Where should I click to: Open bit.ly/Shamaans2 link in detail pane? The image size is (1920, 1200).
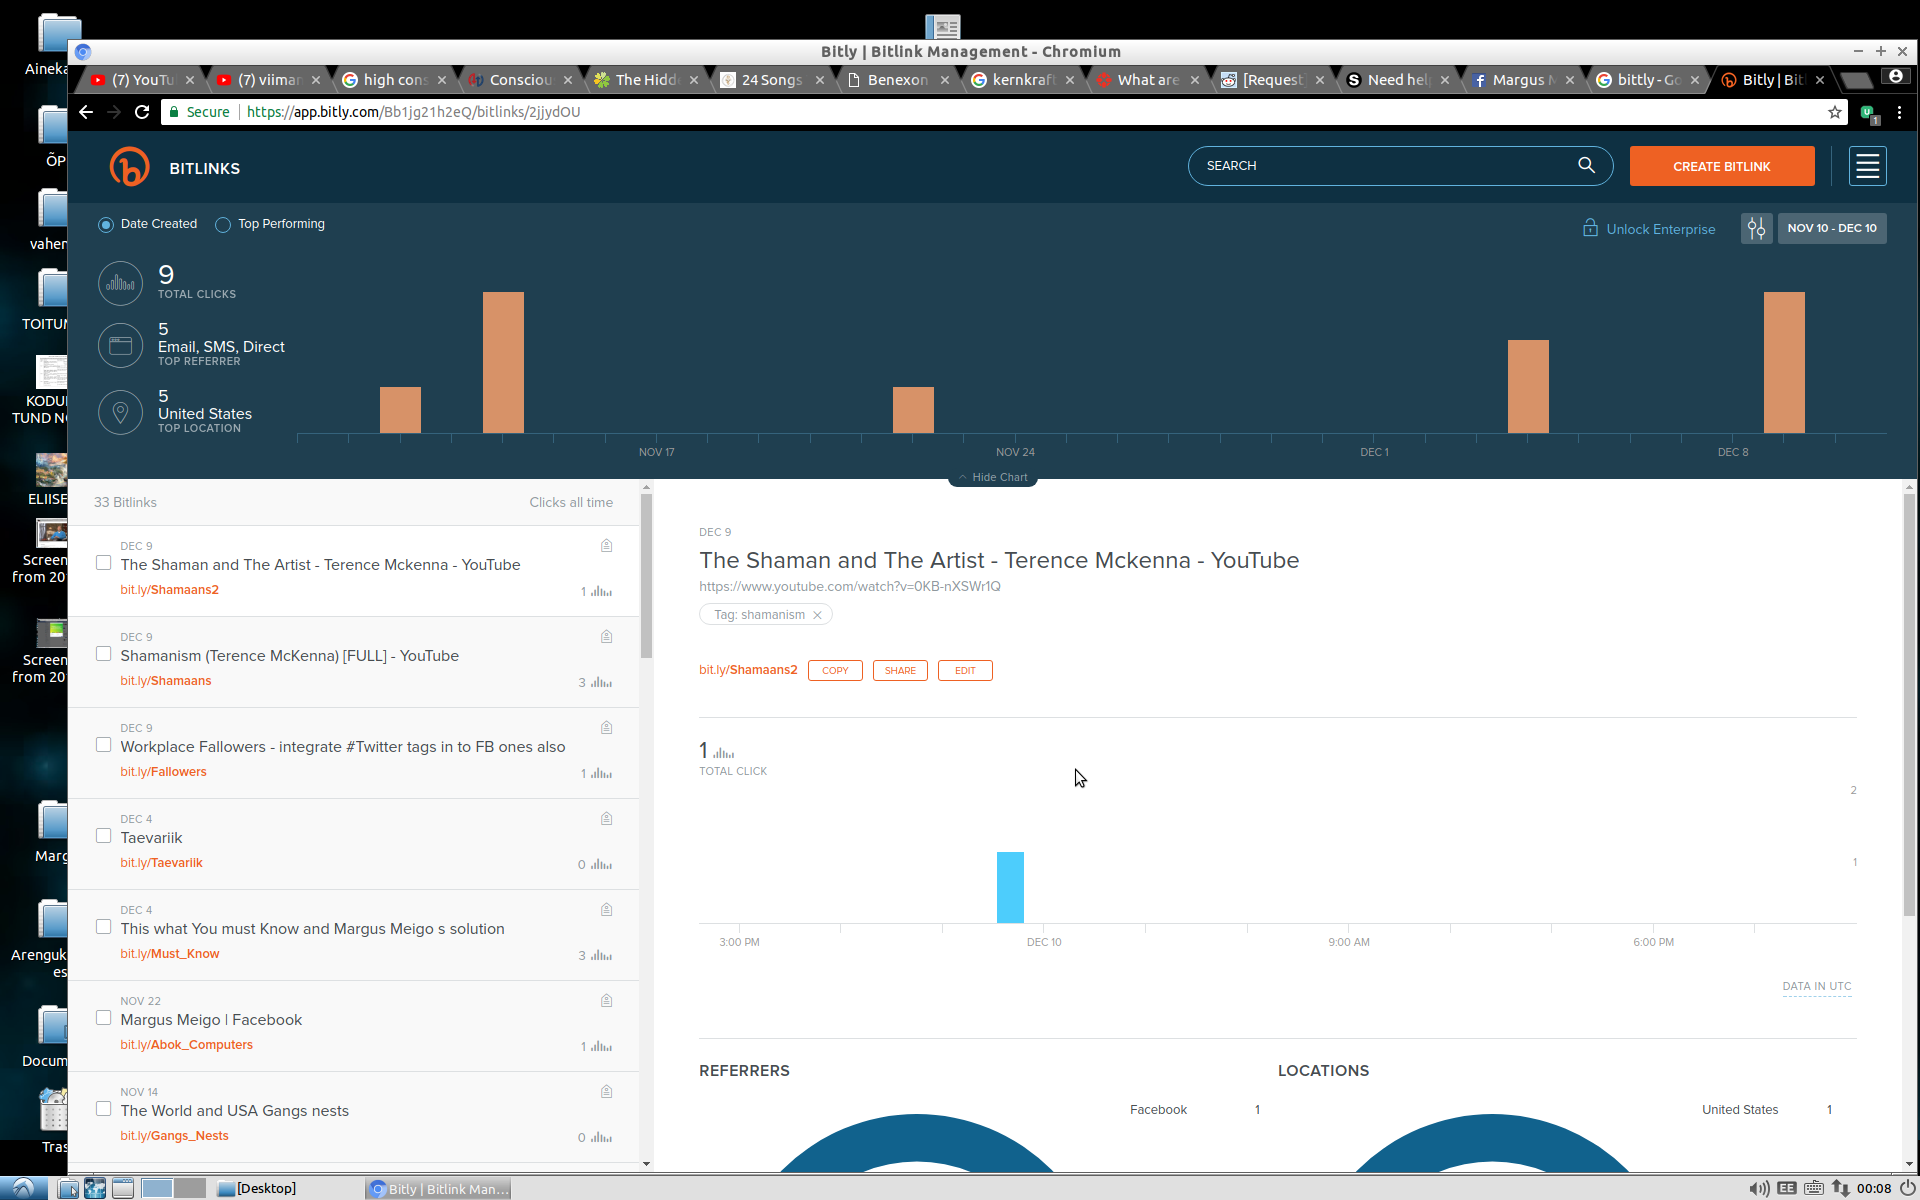pyautogui.click(x=748, y=670)
